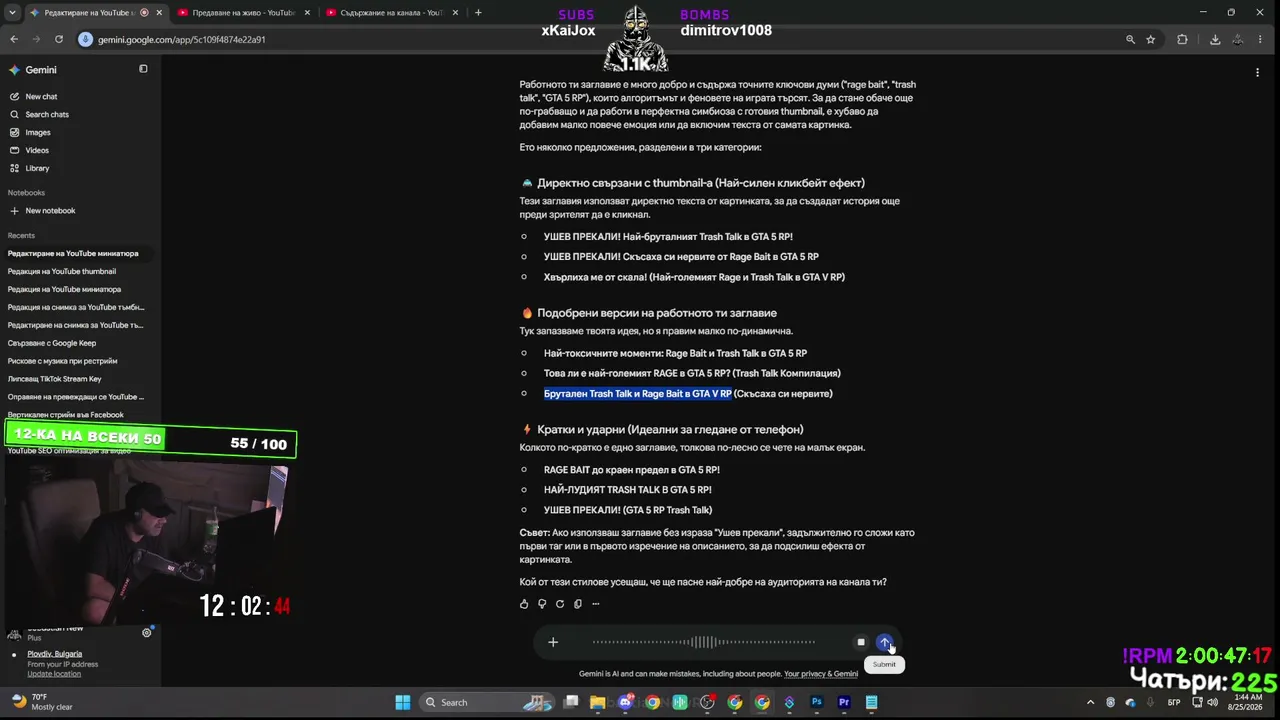Switch to the 'Предаване на живо - YouTube' tab
The width and height of the screenshot is (1280, 720).
tap(243, 13)
